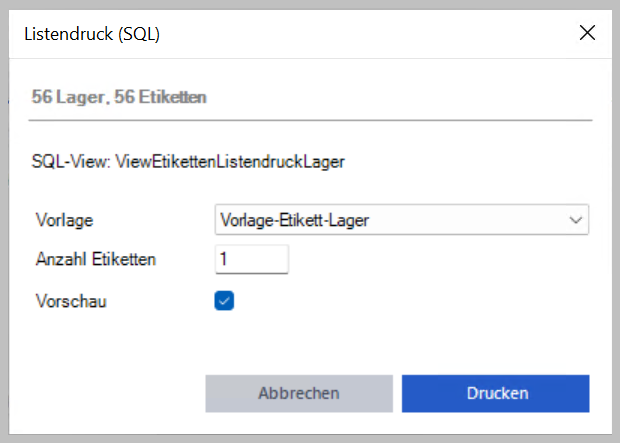Click the horizontal line under the heading
620x443 pixels.
(310, 120)
